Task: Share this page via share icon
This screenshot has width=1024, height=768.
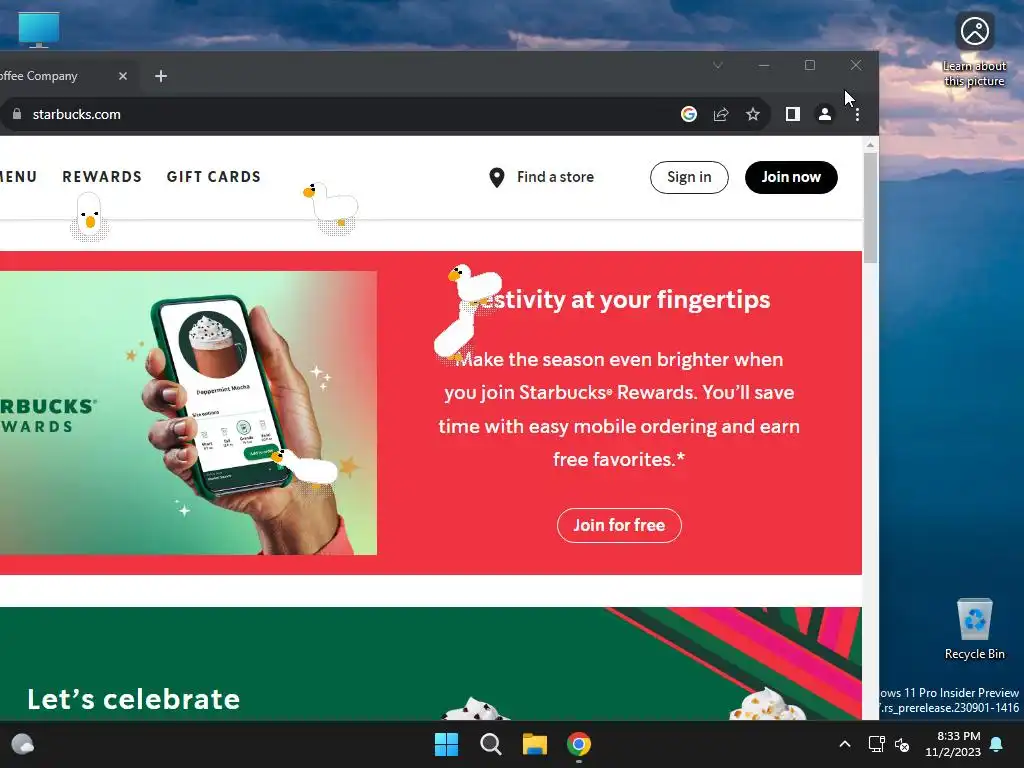Action: point(721,114)
